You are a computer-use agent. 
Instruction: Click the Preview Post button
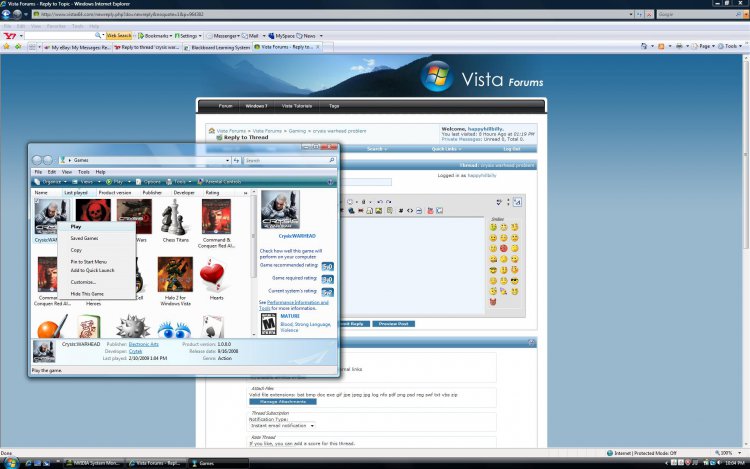pos(393,324)
